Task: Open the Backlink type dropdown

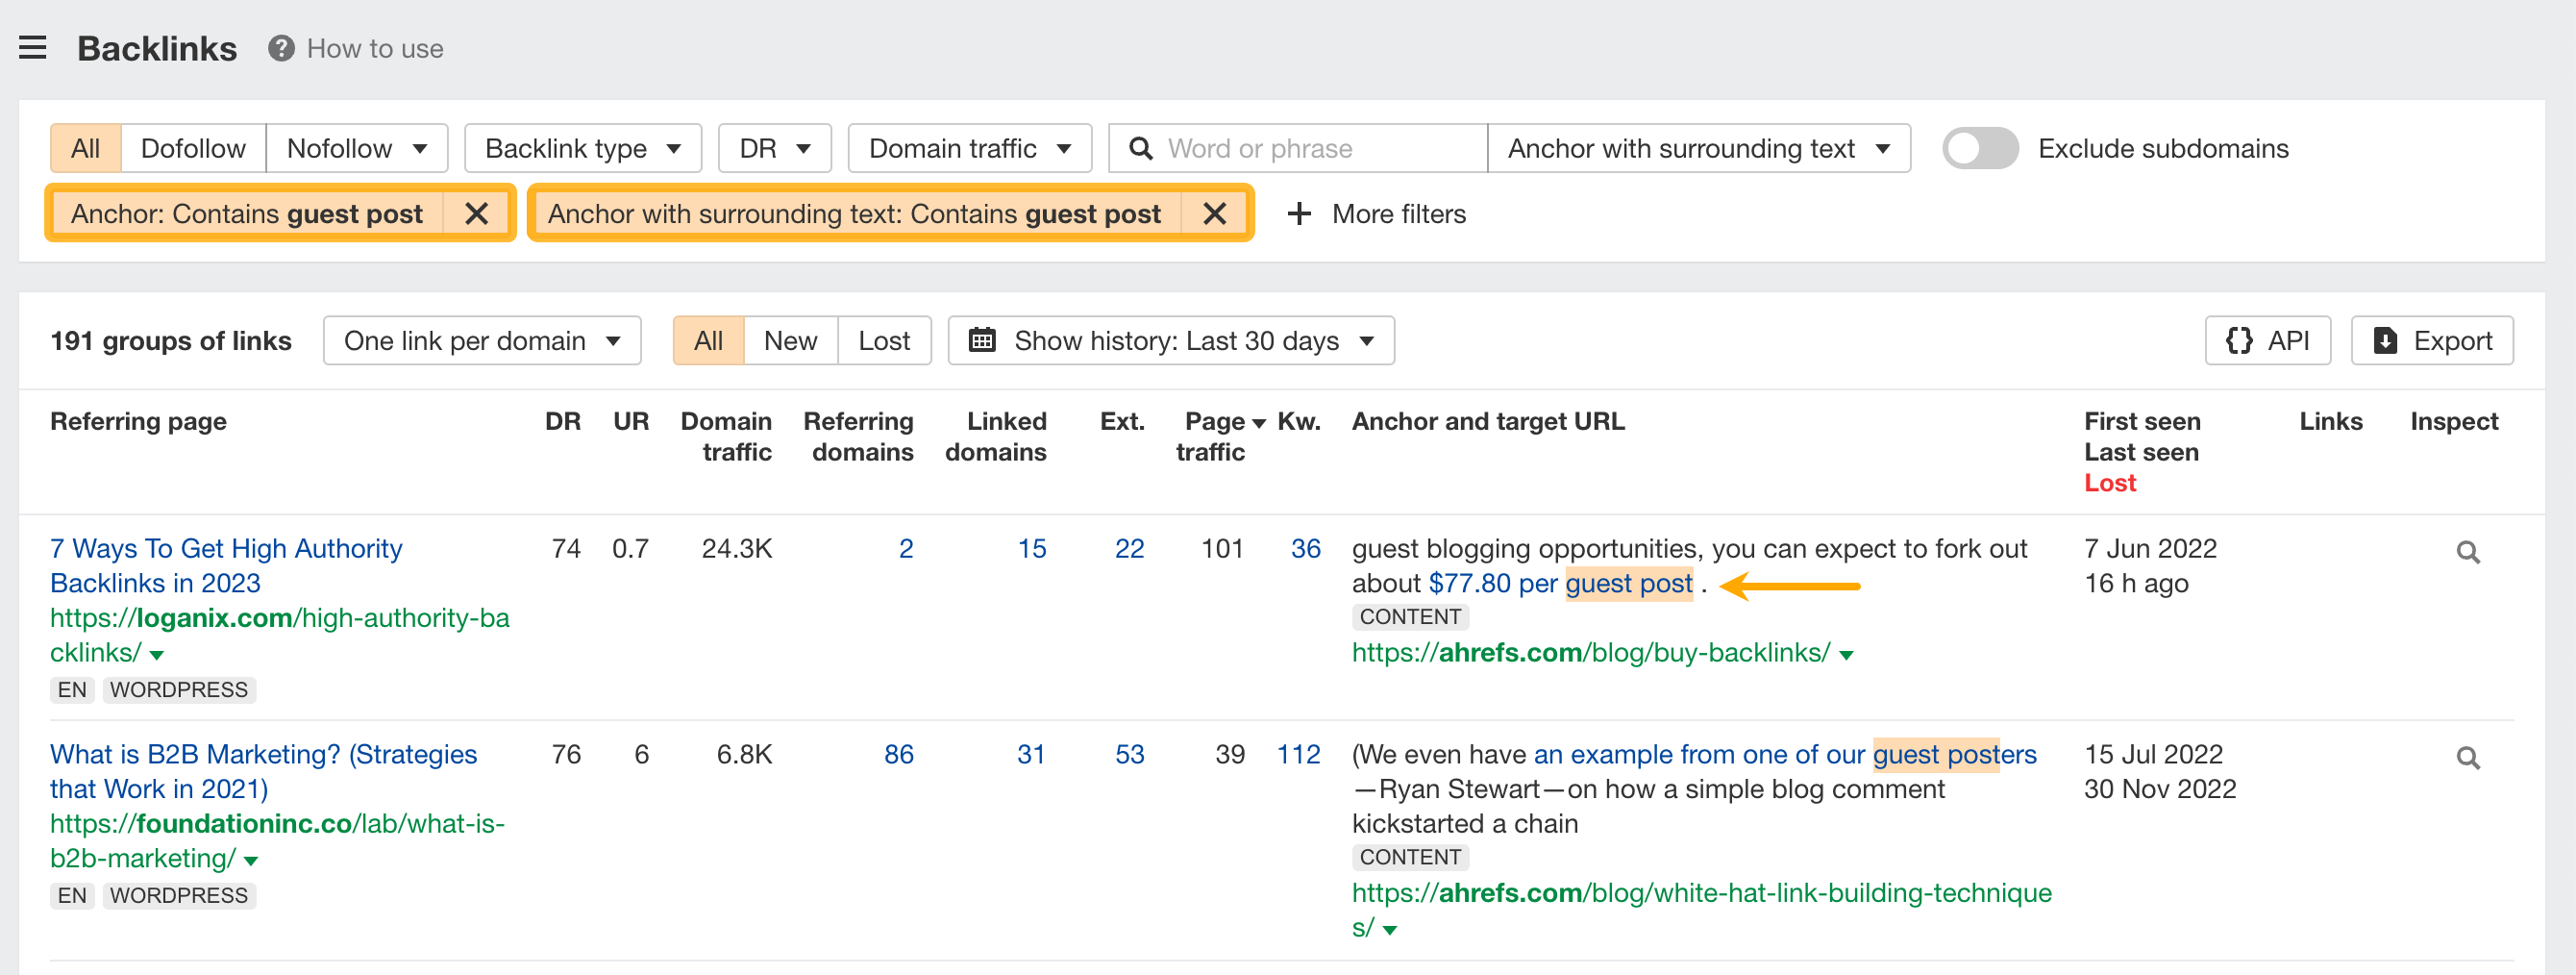Action: tap(583, 148)
